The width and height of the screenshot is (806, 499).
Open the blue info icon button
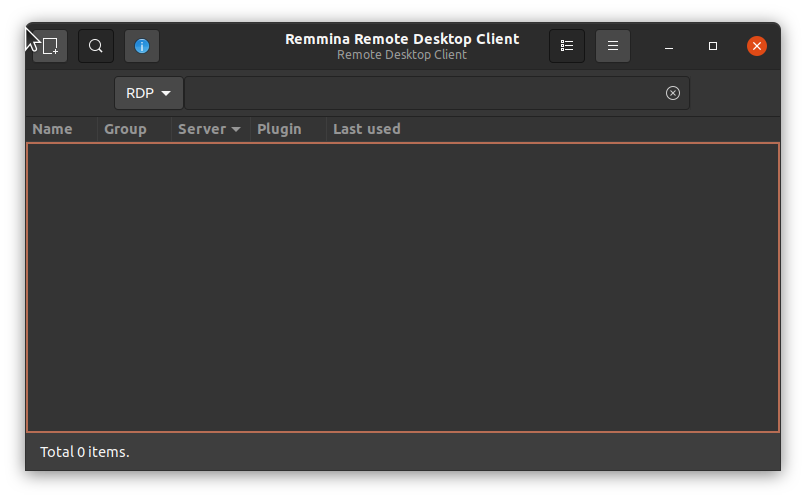coord(142,46)
